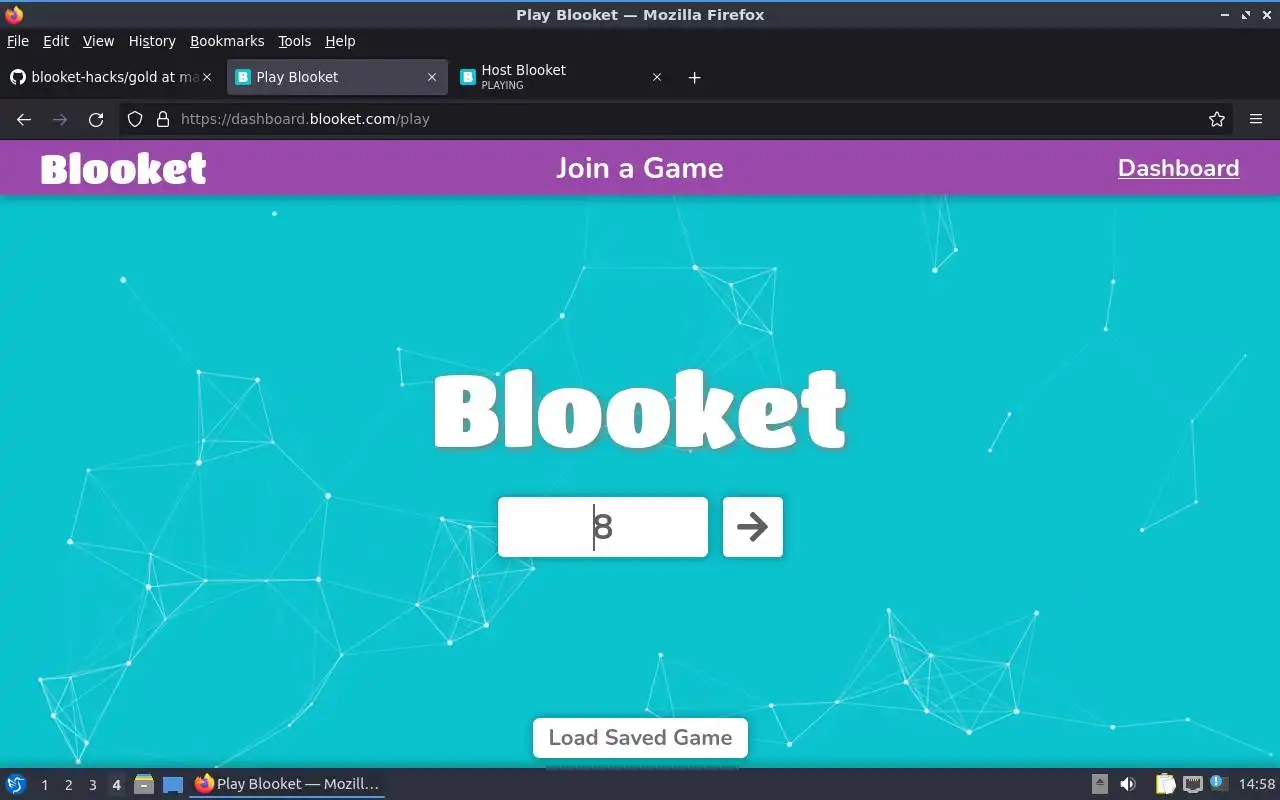The width and height of the screenshot is (1280, 800).
Task: Close the Host Blooket tab
Action: pyautogui.click(x=657, y=77)
